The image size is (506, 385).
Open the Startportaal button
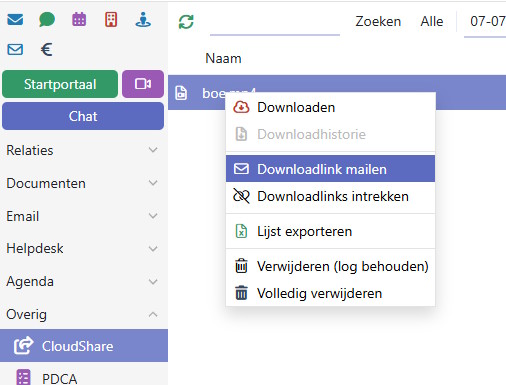click(60, 84)
